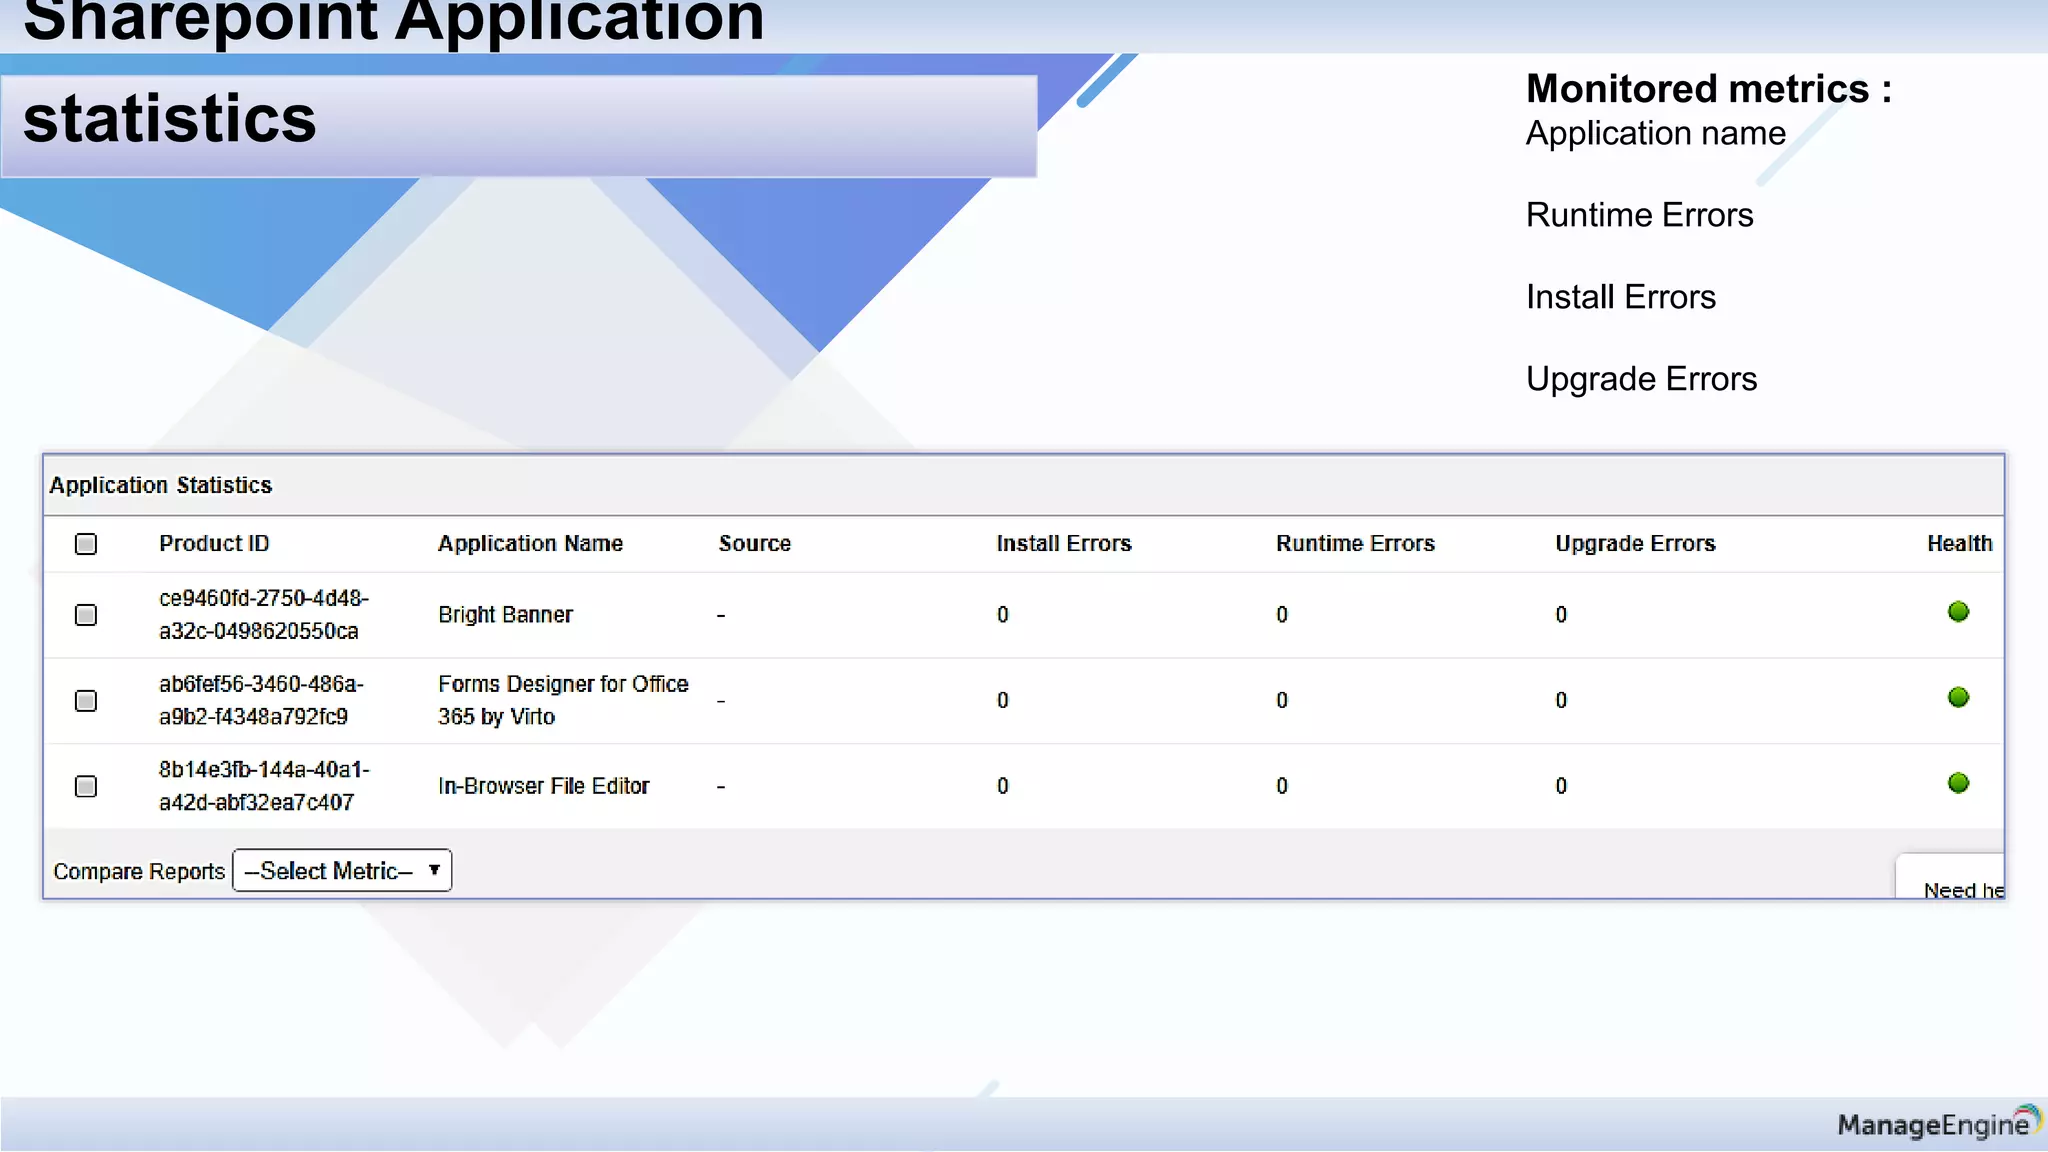Tick the checkbox for Bright Banner row
2048x1152 pixels.
(86, 615)
